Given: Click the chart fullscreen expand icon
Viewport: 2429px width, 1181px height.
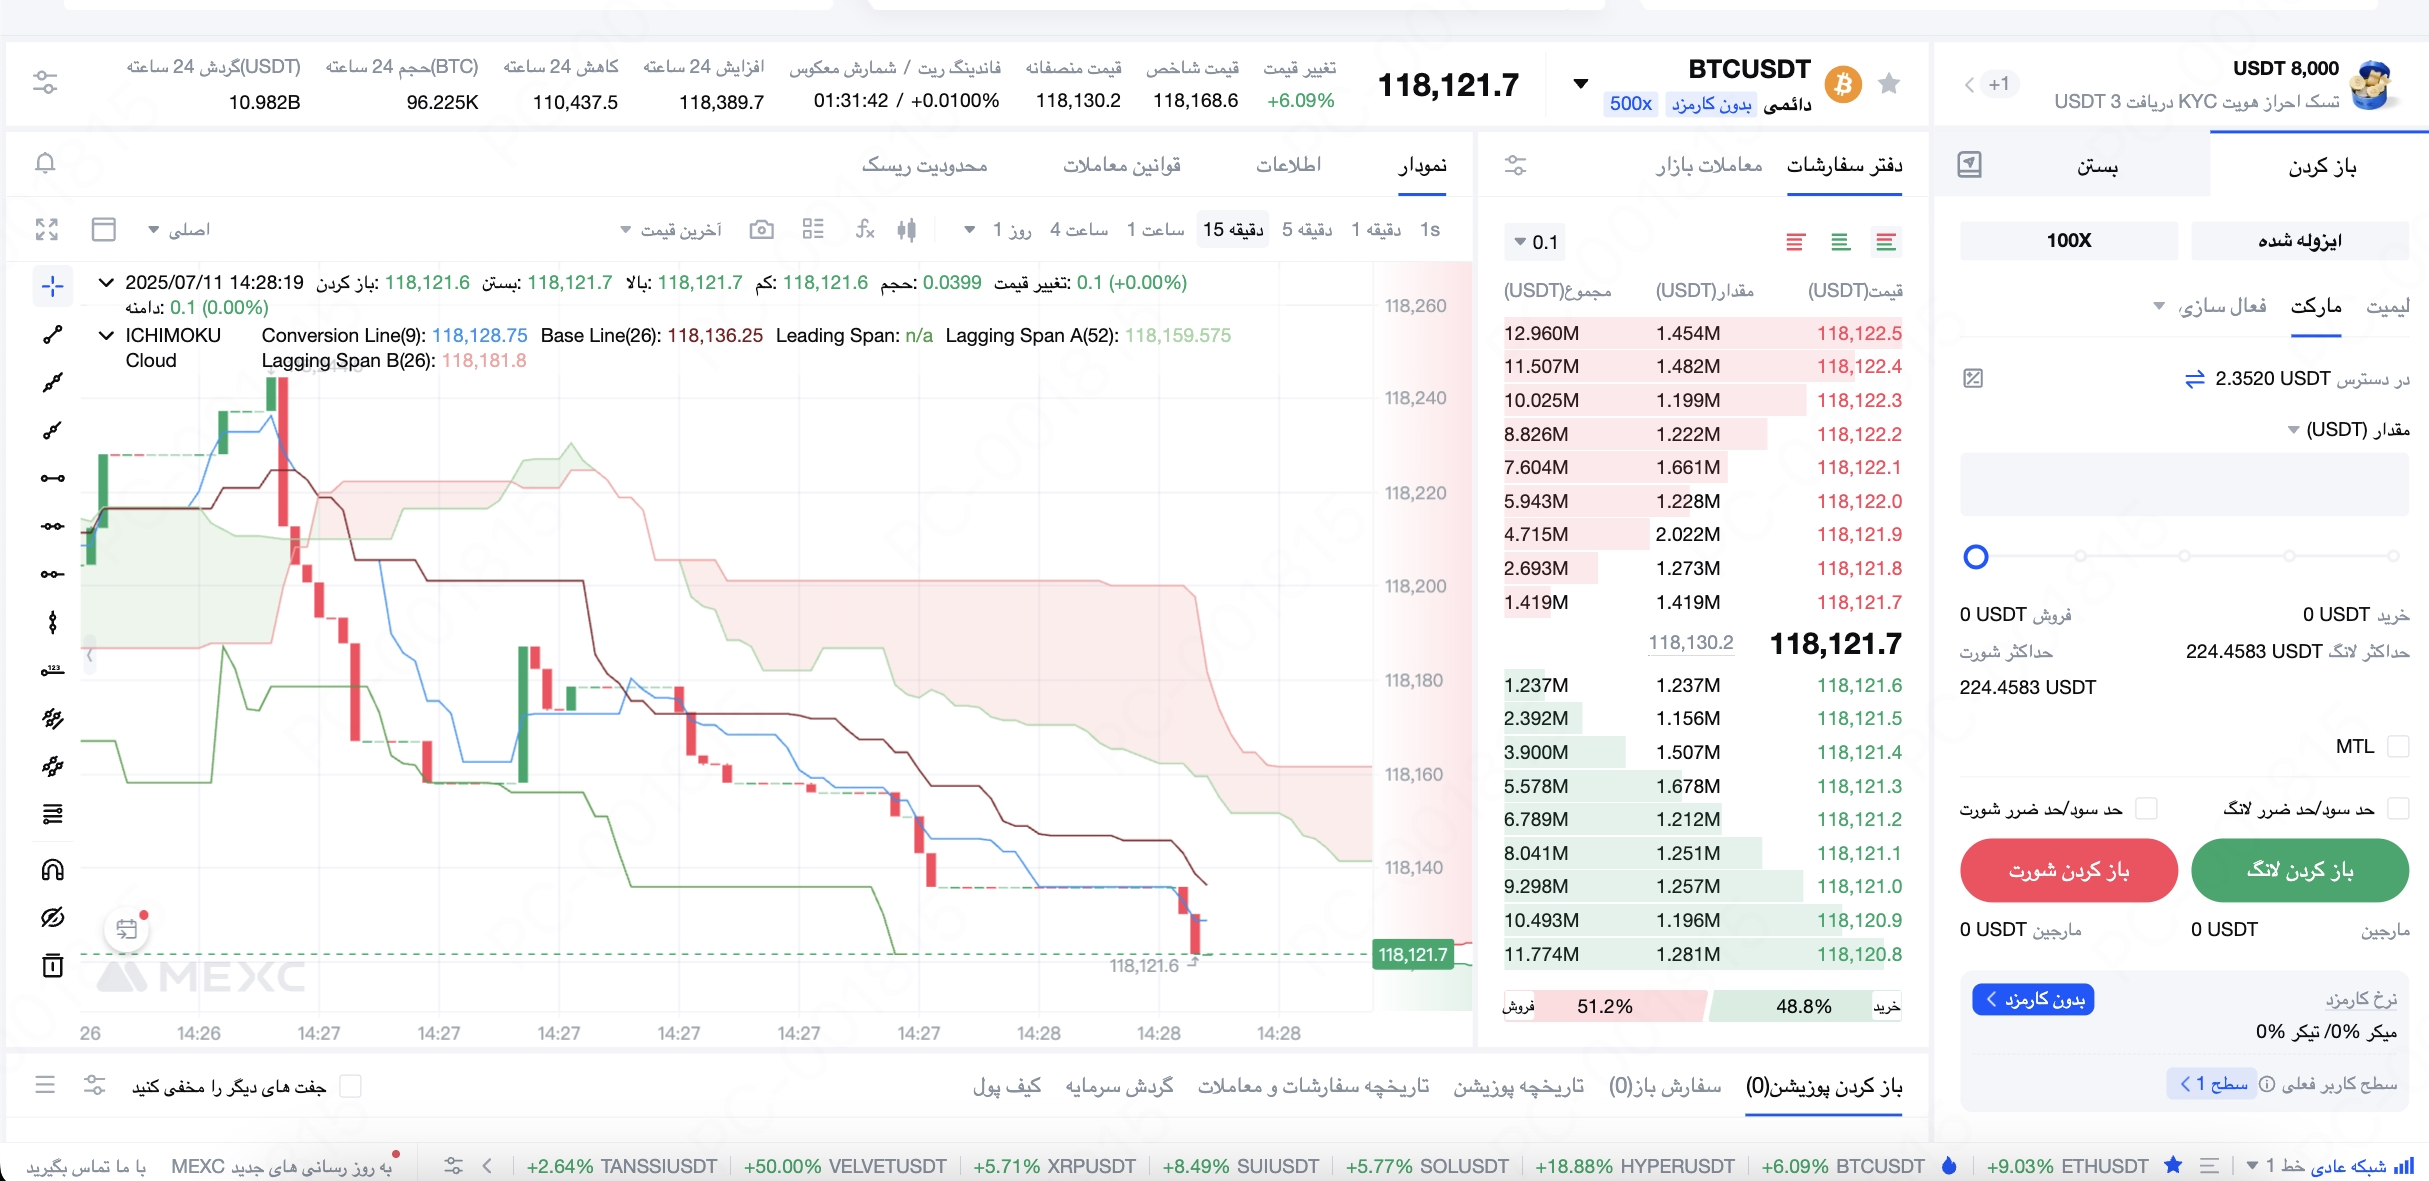Looking at the screenshot, I should 47,229.
